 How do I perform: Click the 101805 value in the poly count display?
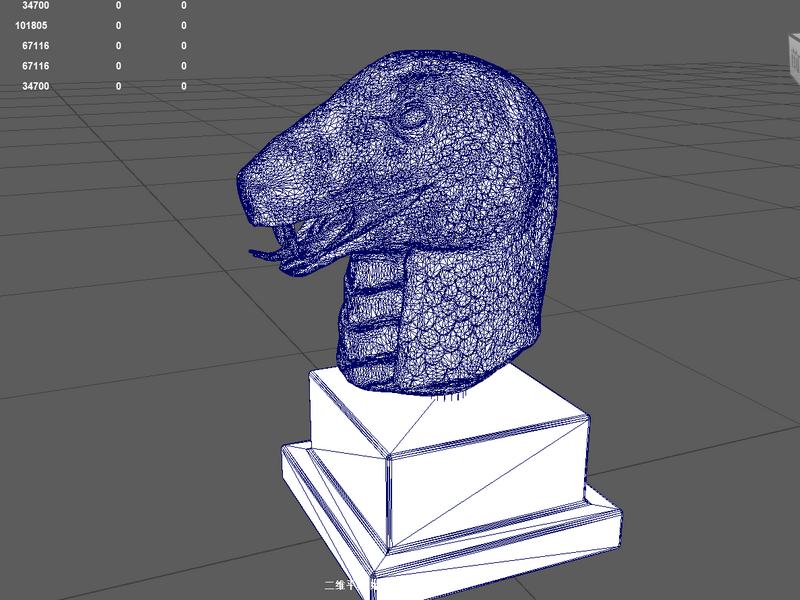click(31, 26)
